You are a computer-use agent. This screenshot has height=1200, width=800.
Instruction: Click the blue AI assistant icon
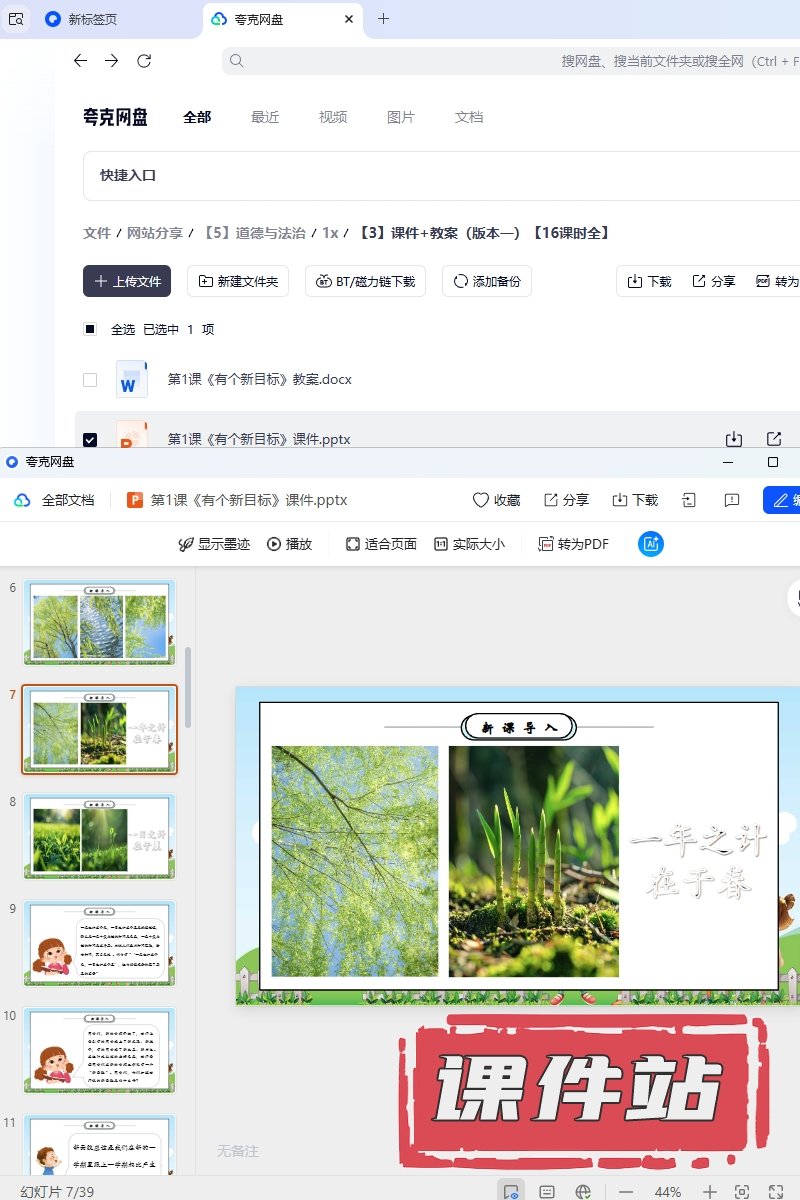(651, 544)
